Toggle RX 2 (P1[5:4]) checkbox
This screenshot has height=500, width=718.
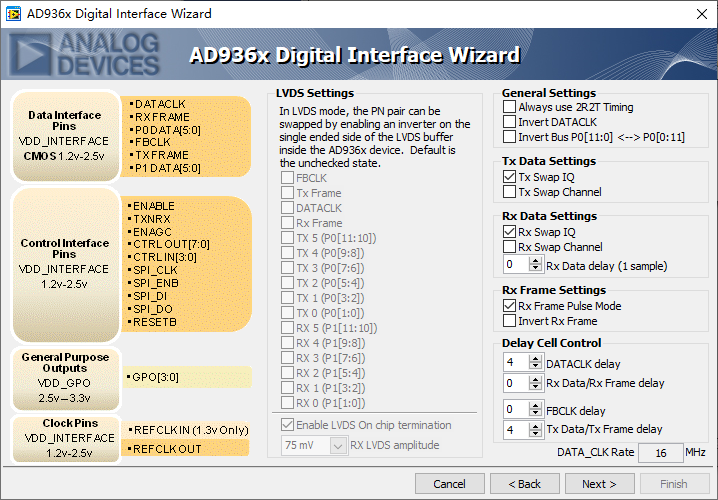pos(287,373)
